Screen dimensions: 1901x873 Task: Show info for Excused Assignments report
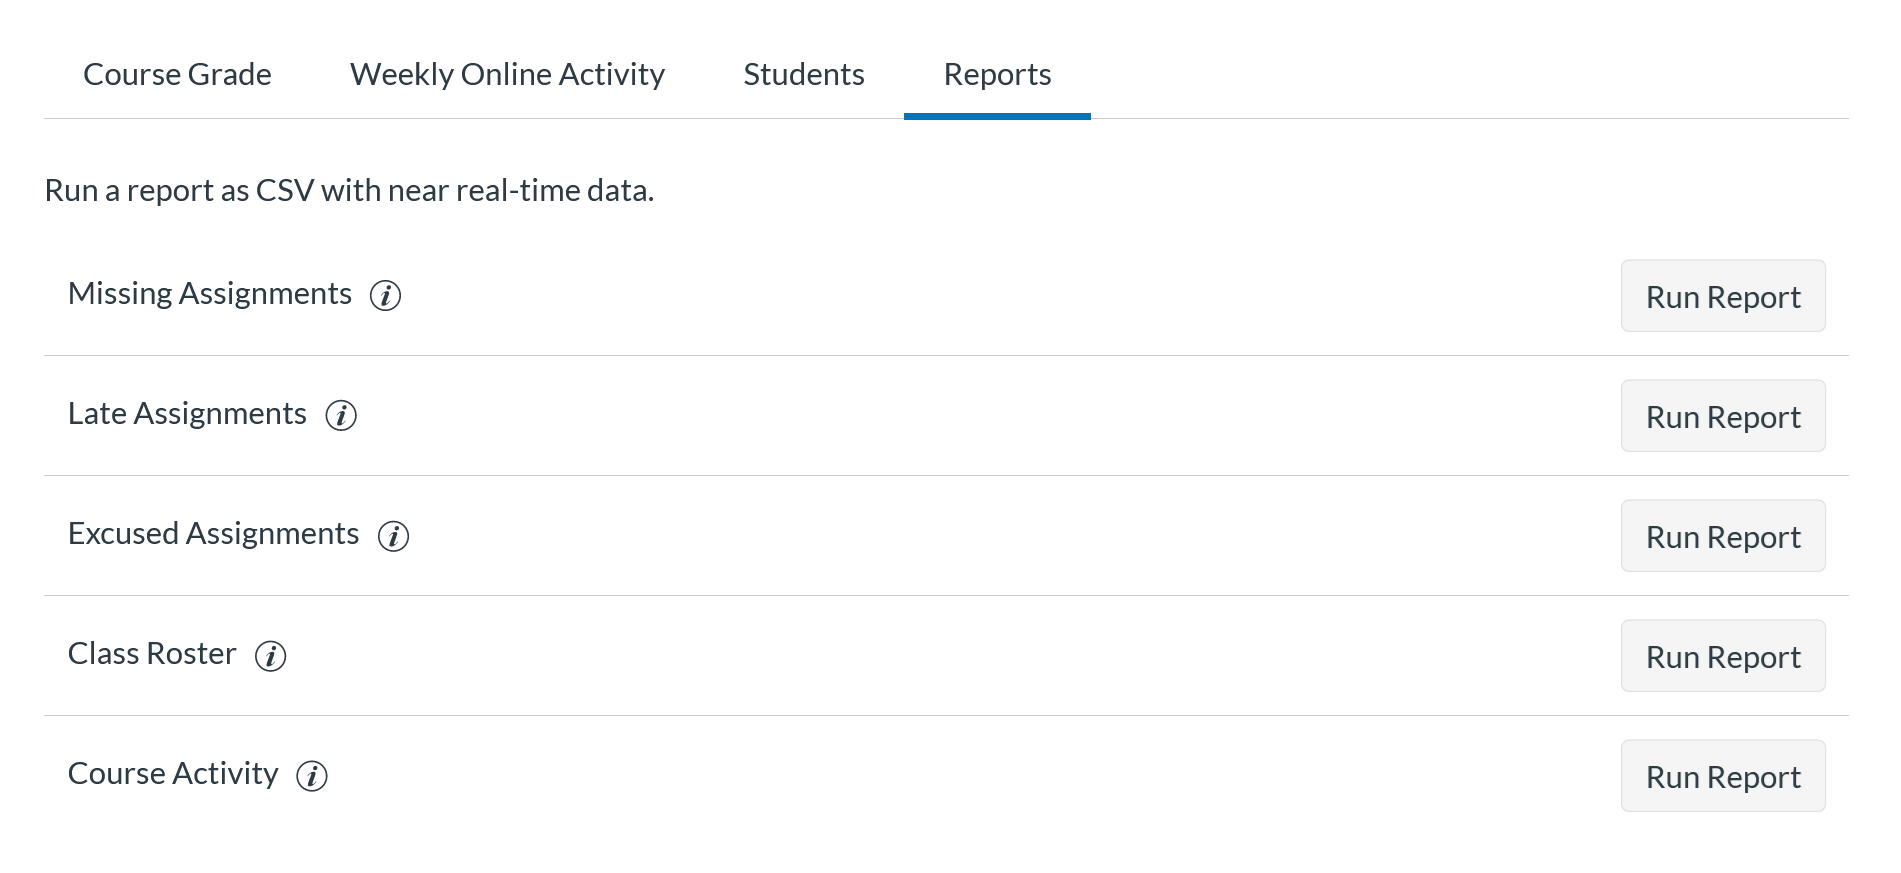[x=393, y=536]
